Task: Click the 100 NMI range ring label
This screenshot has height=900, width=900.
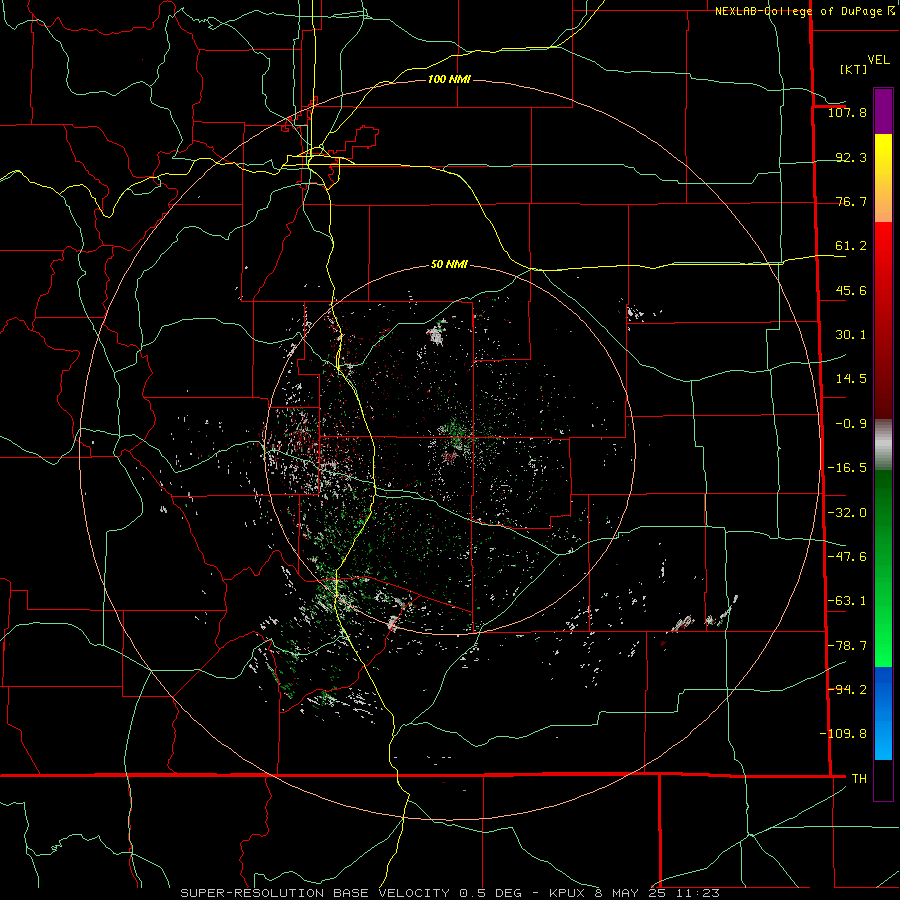Action: point(449,79)
